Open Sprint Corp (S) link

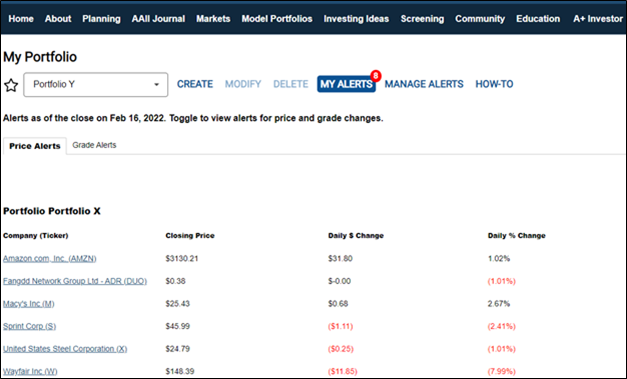tap(29, 326)
